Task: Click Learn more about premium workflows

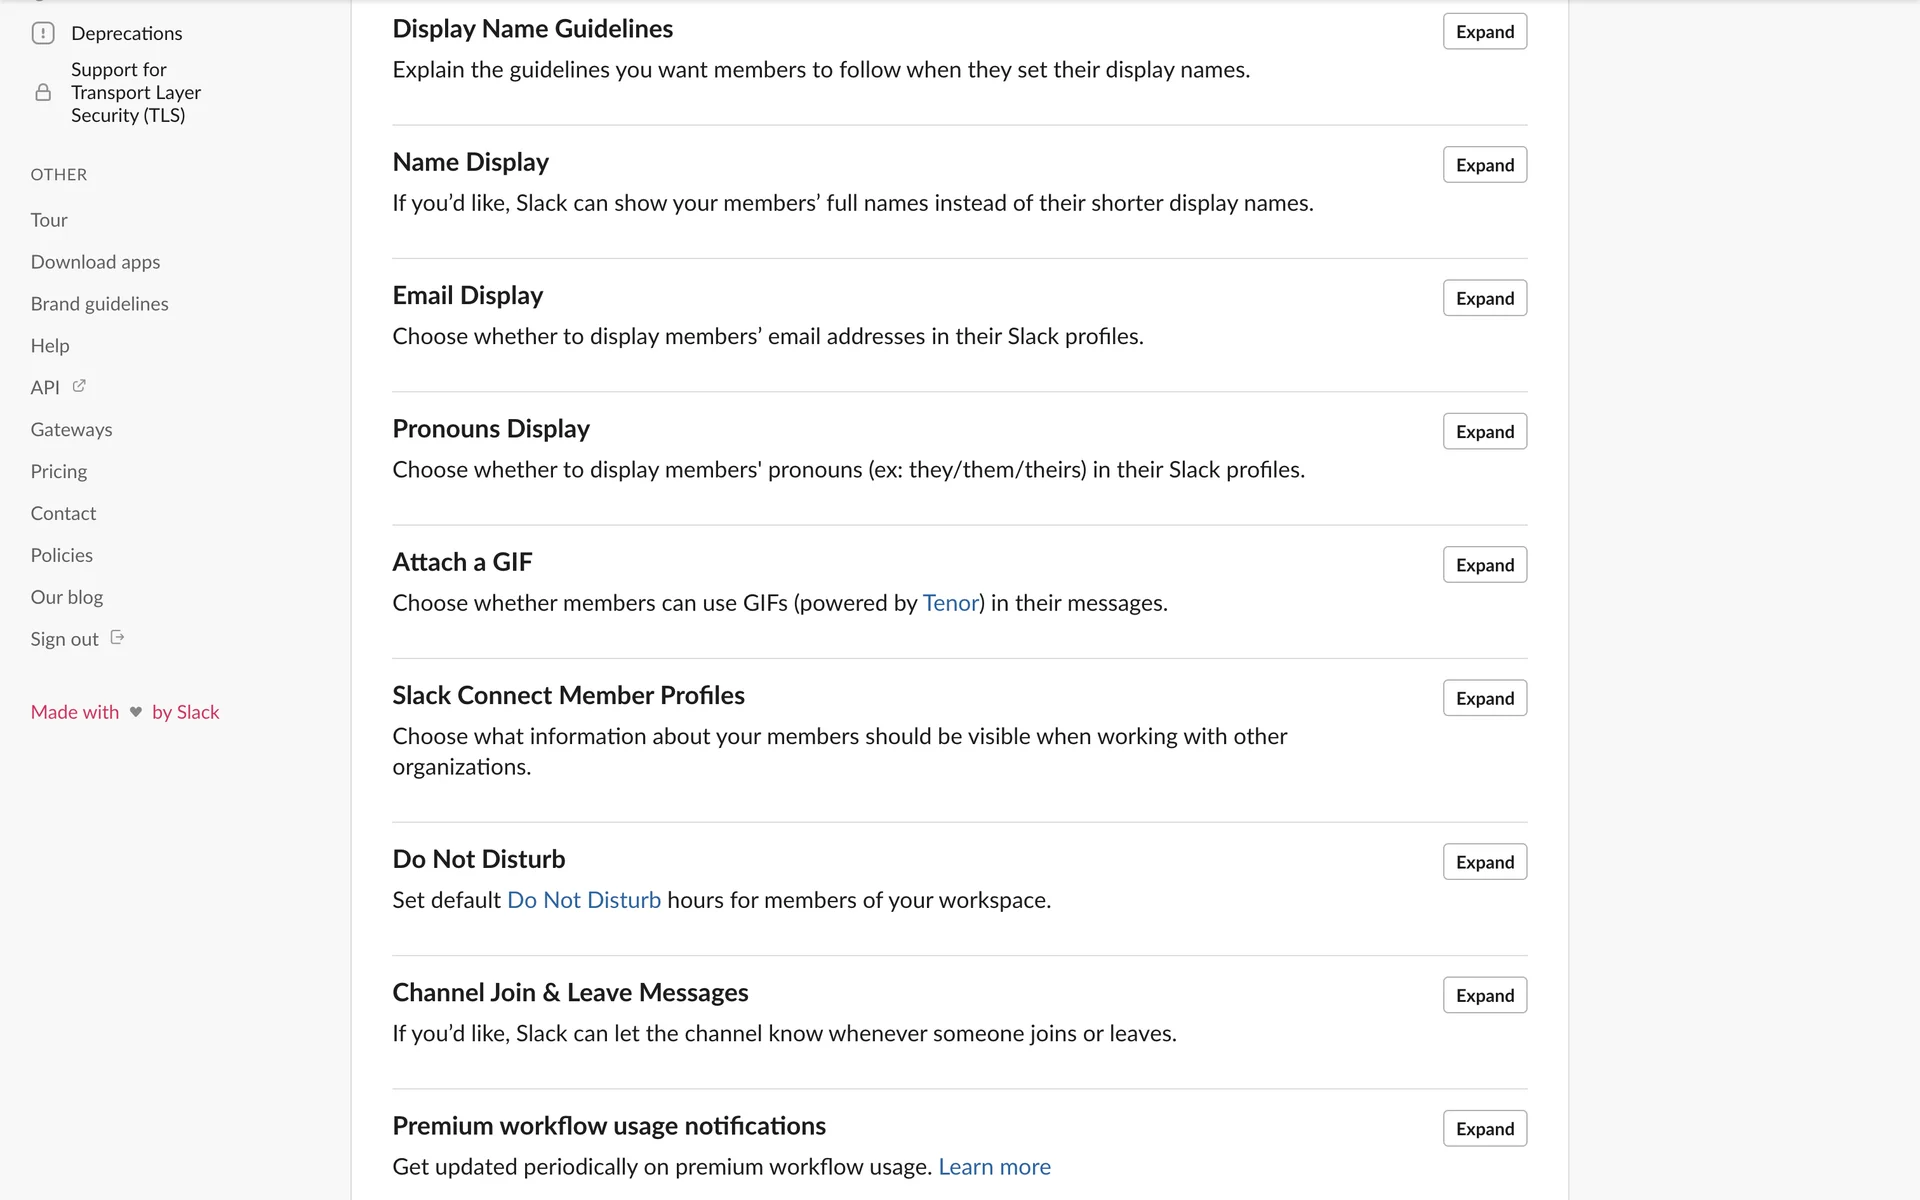Action: (x=994, y=1167)
